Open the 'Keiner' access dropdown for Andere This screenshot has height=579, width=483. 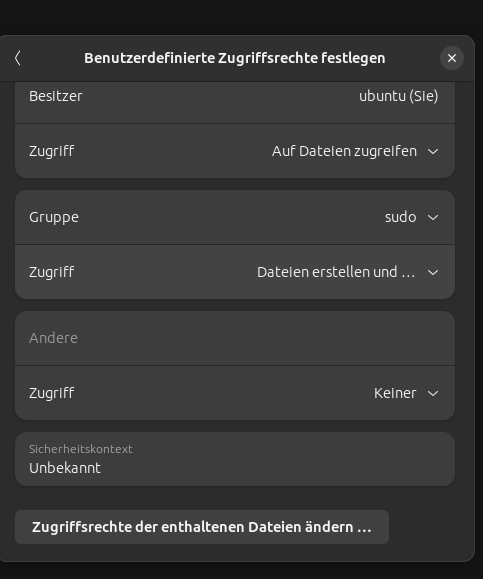click(x=235, y=393)
